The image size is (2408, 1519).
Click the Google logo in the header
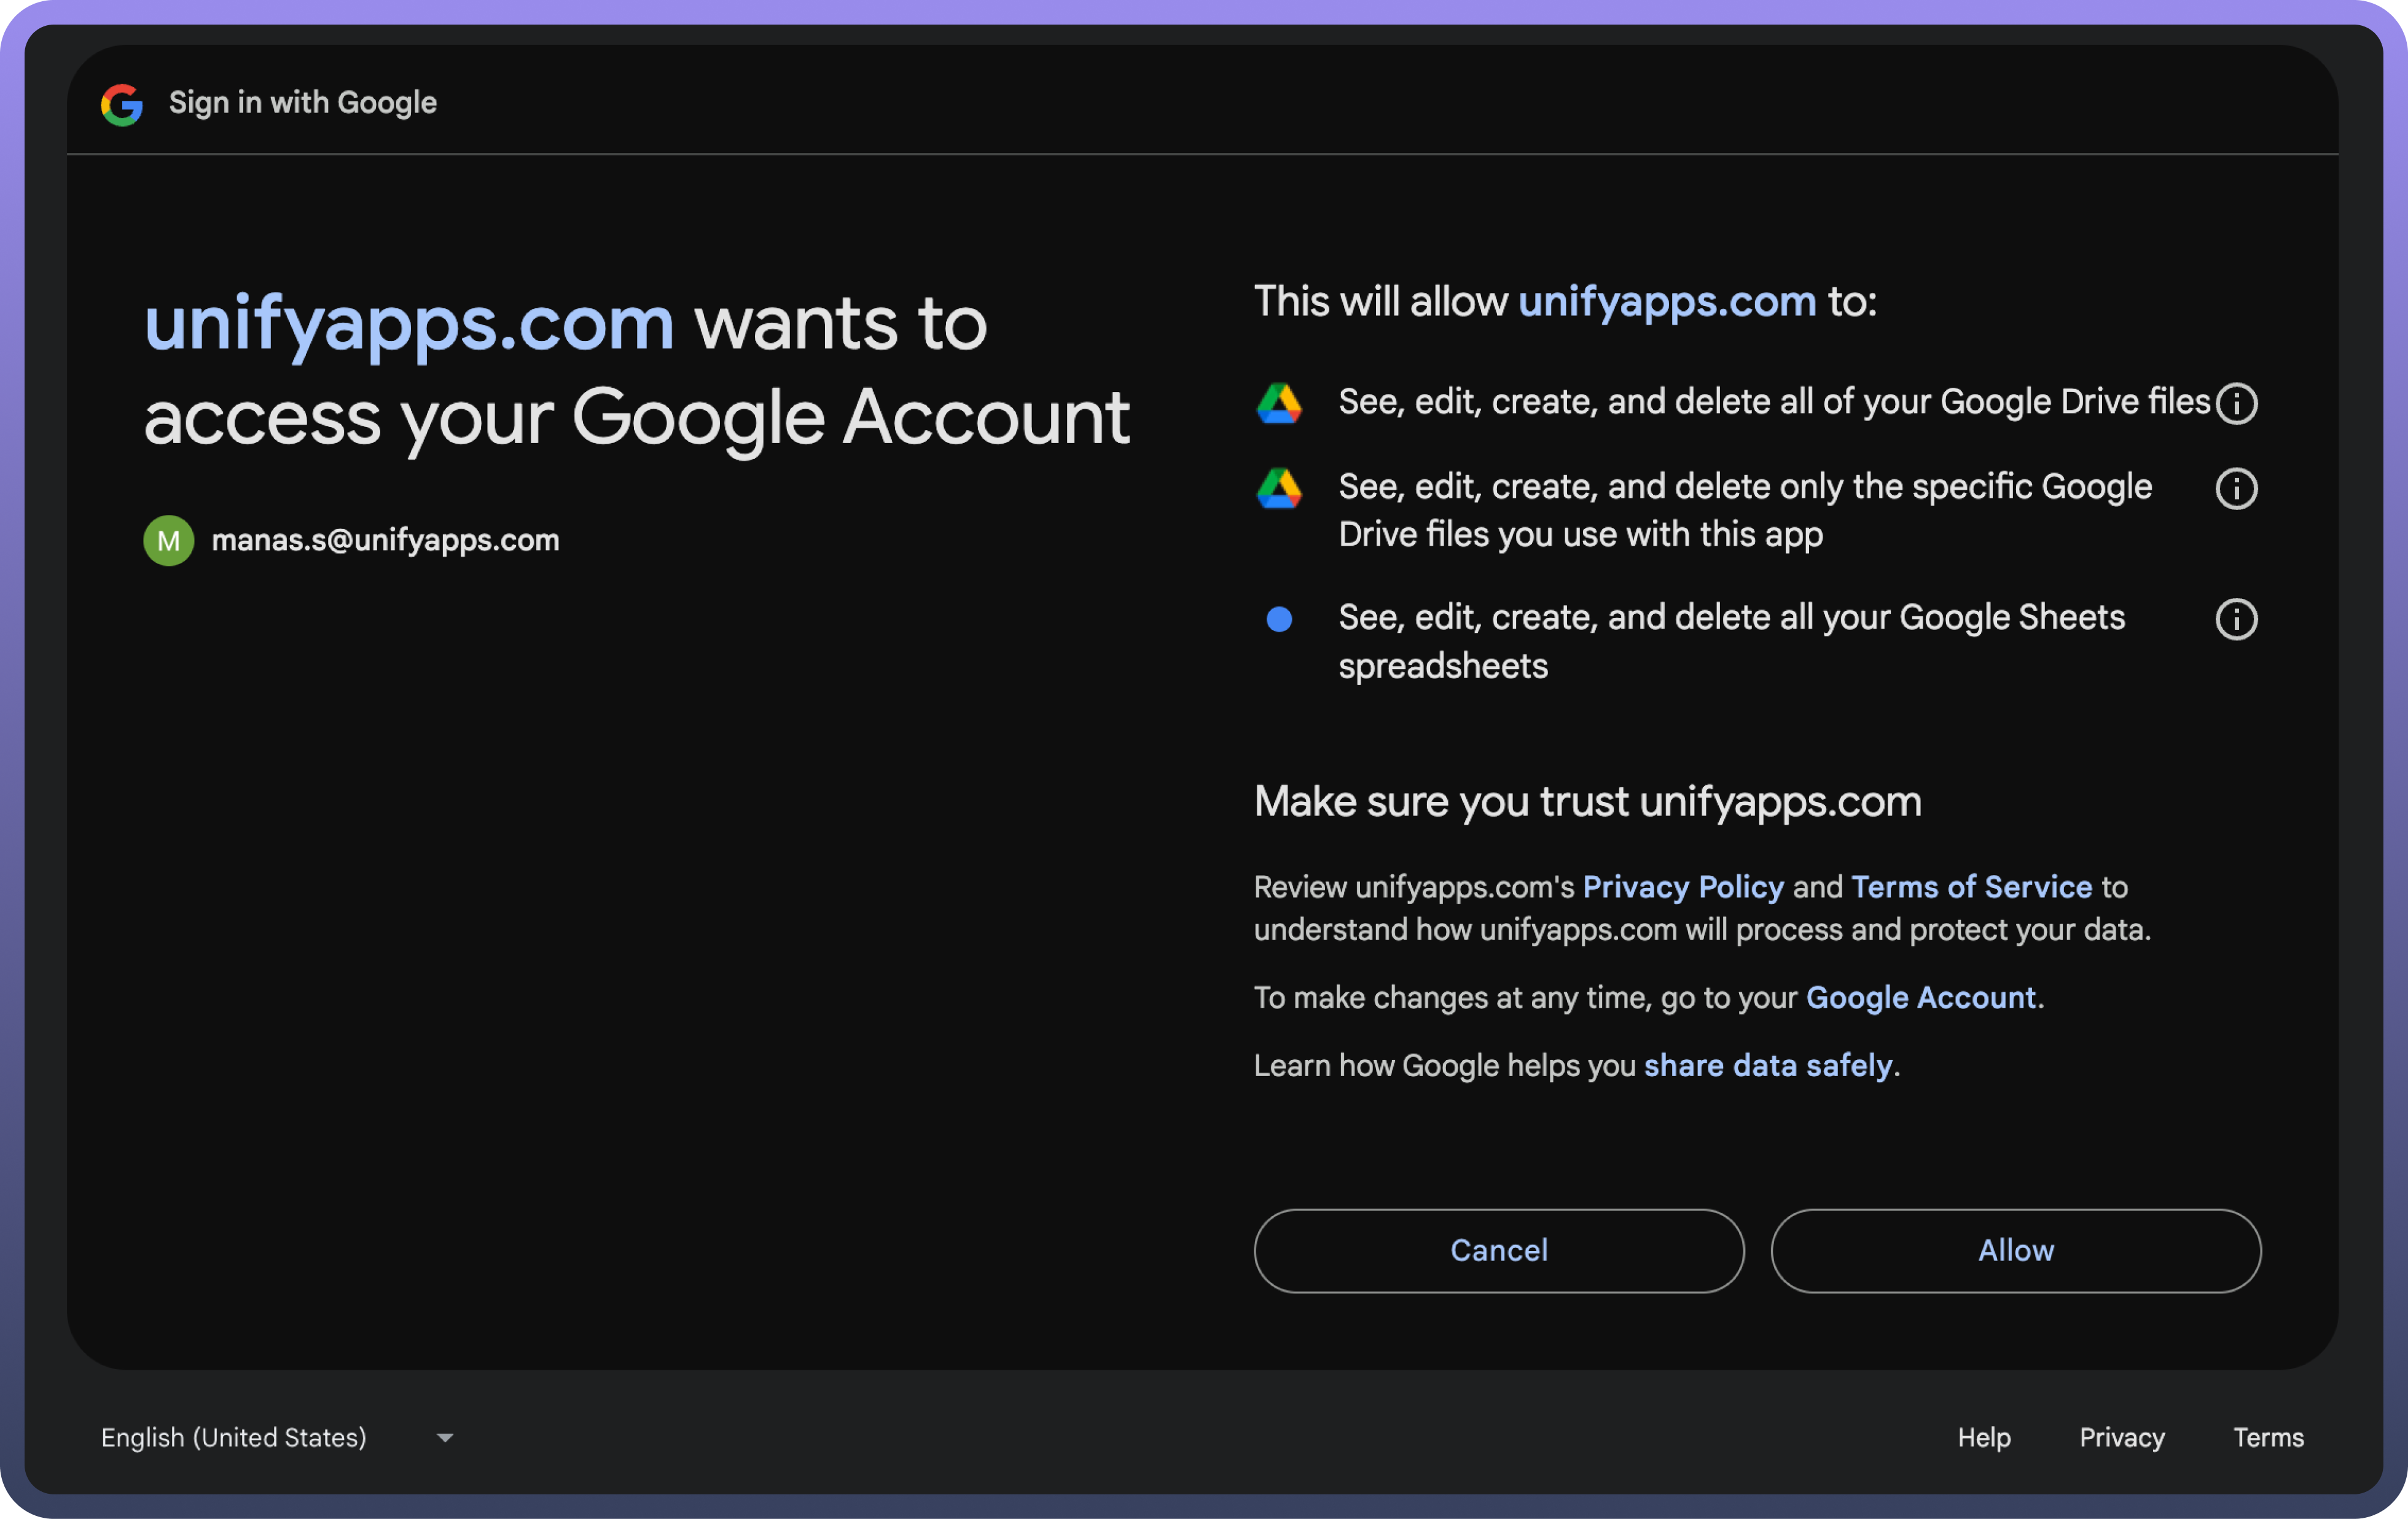click(x=122, y=104)
